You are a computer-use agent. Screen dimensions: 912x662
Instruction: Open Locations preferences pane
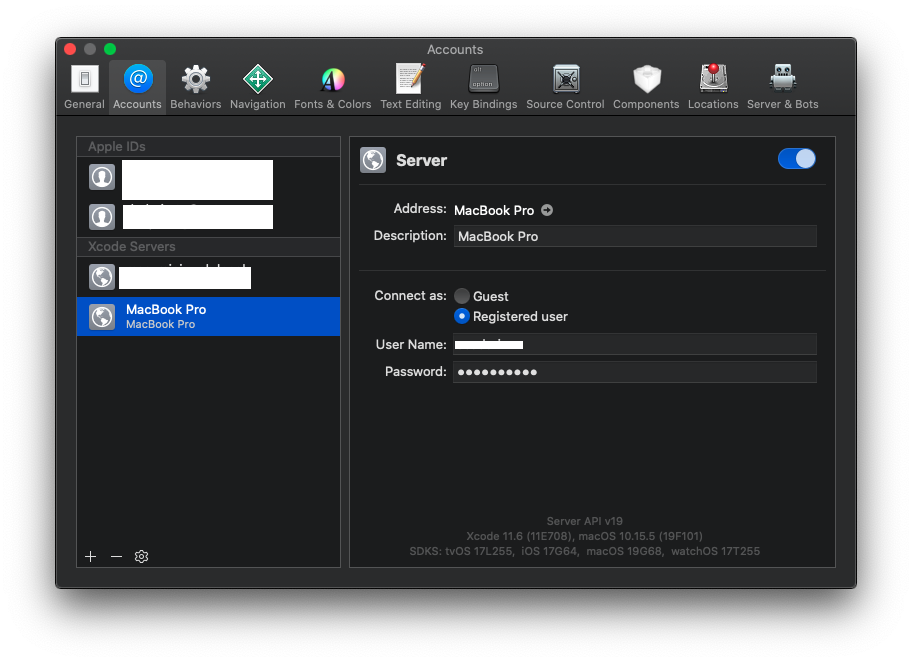(x=713, y=87)
